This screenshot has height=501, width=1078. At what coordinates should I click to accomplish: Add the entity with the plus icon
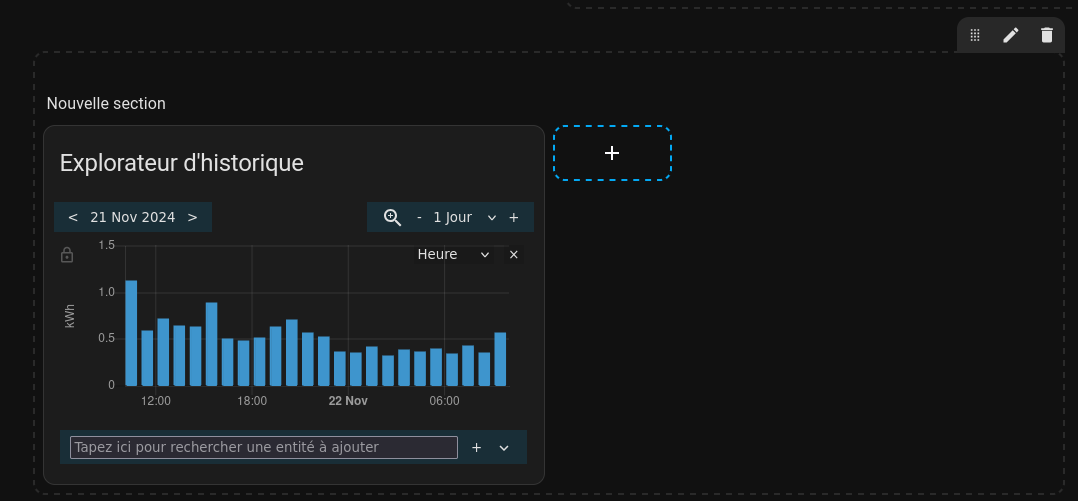point(476,447)
